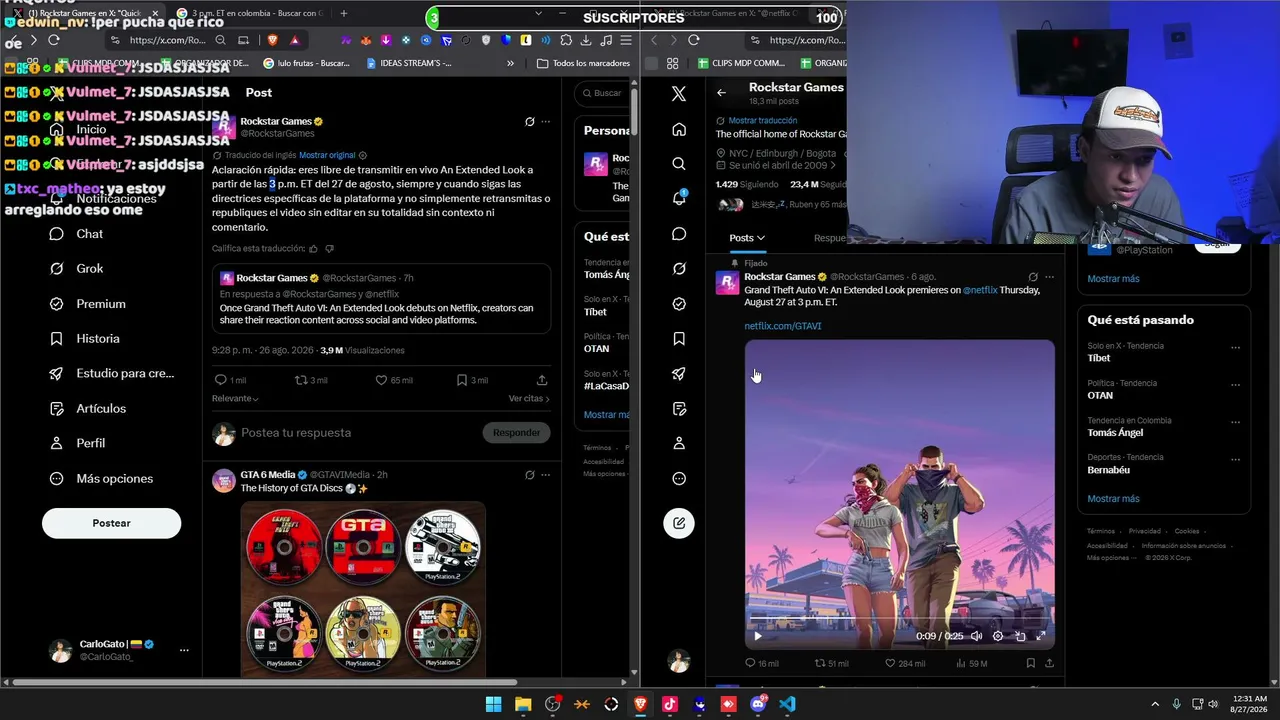
Task: Open the Todos los marcadores folder
Action: click(x=583, y=63)
